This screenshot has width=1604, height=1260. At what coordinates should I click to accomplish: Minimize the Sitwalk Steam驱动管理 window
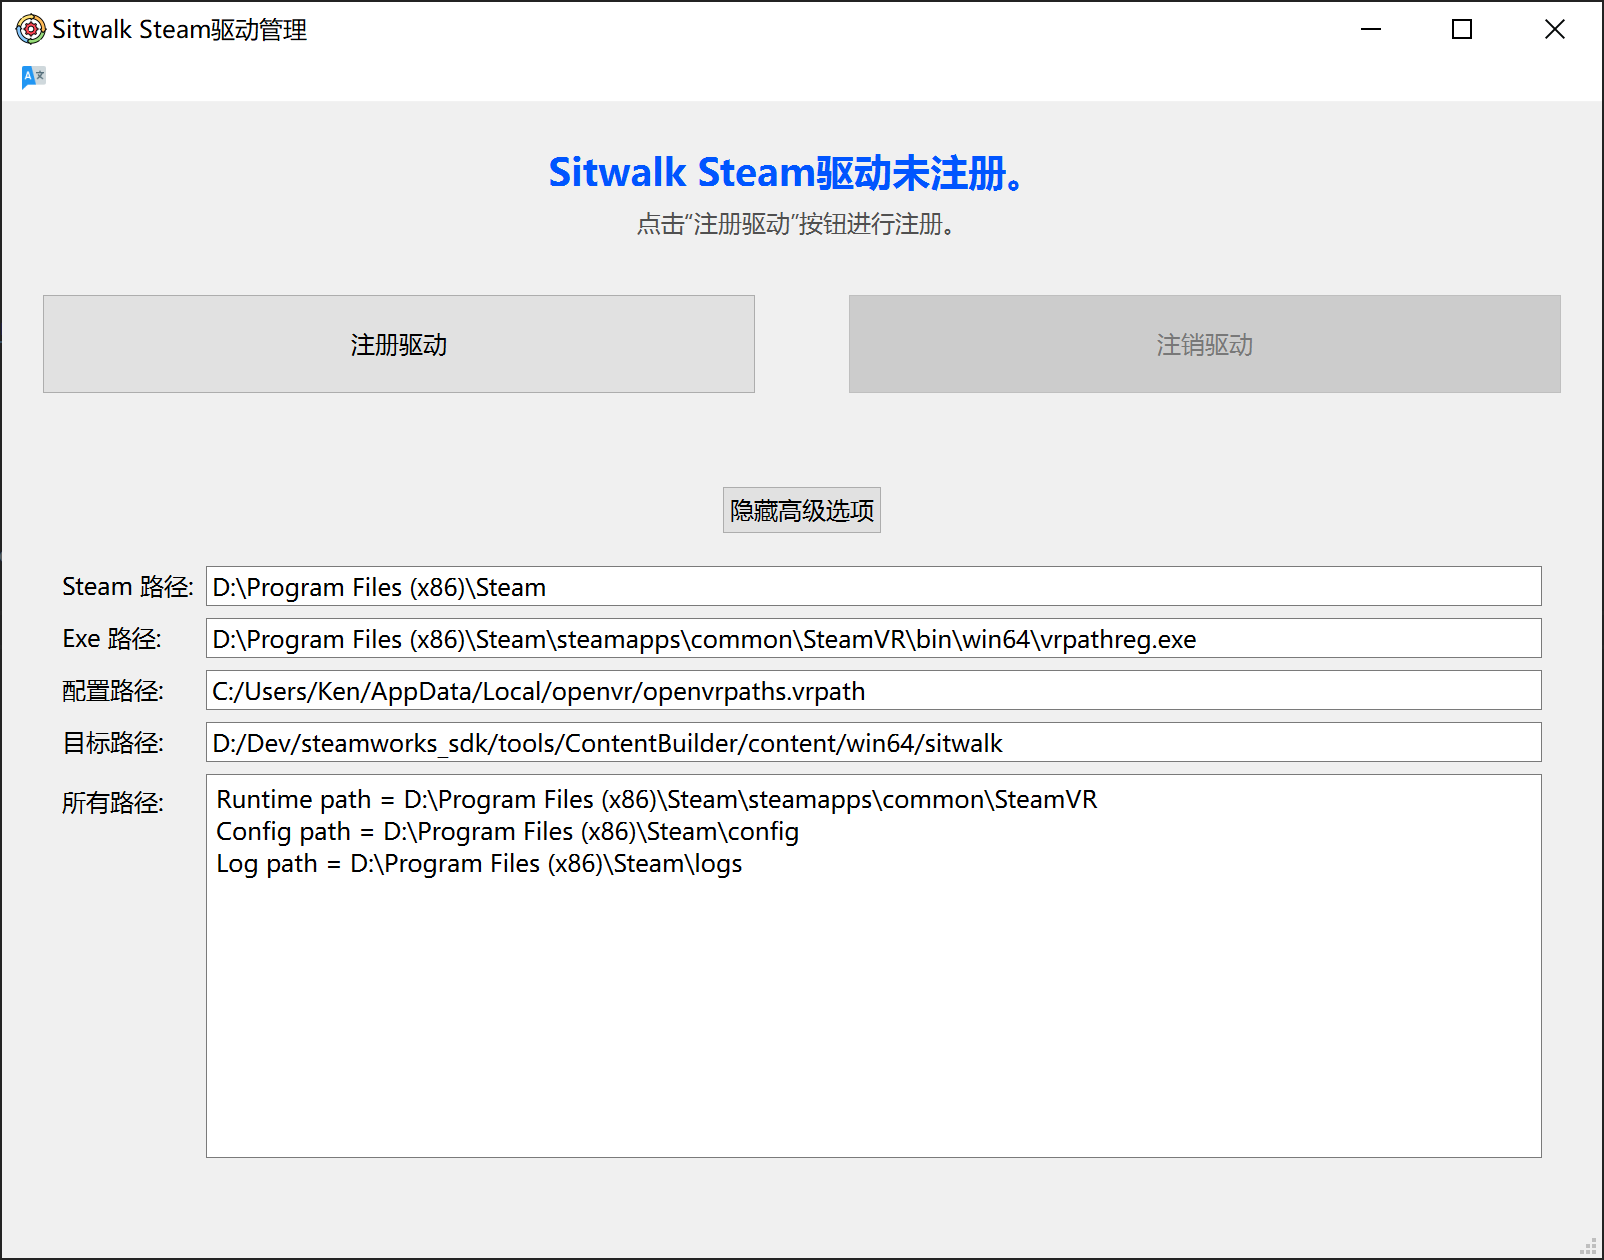point(1371,29)
